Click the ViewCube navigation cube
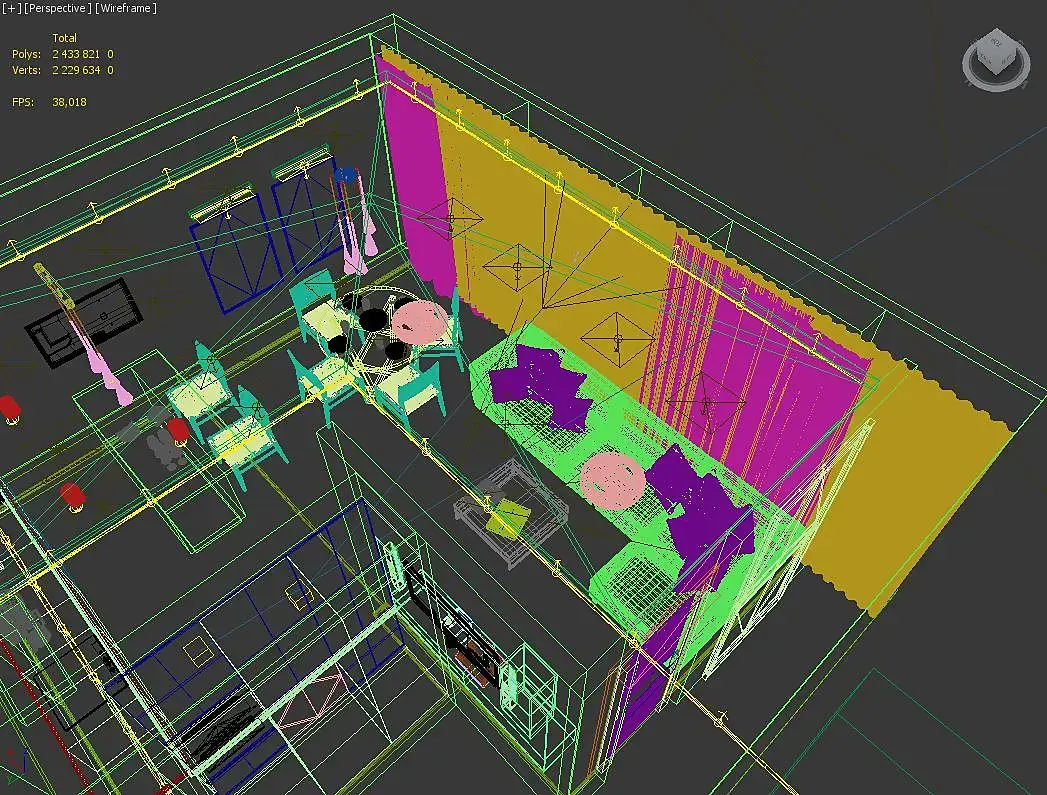1047x795 pixels. 997,51
